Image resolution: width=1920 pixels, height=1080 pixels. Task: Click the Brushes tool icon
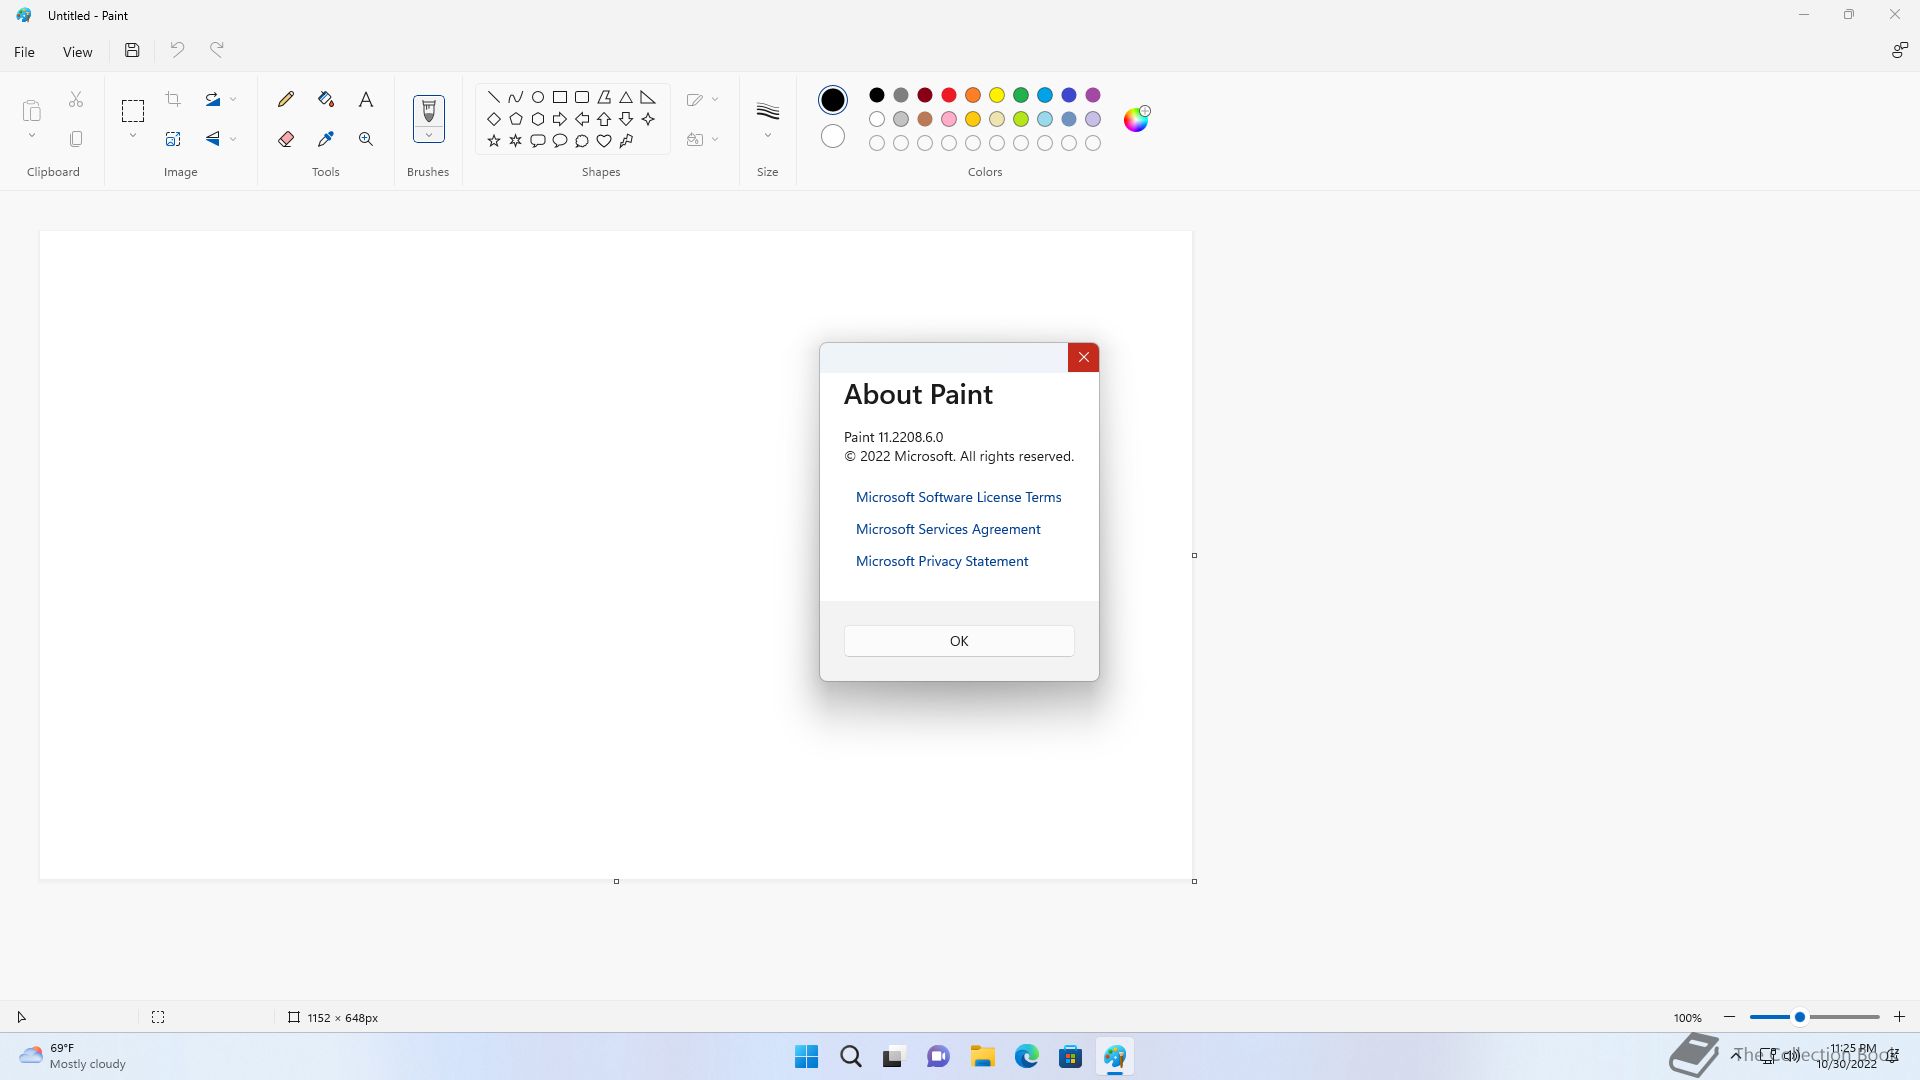pos(428,110)
